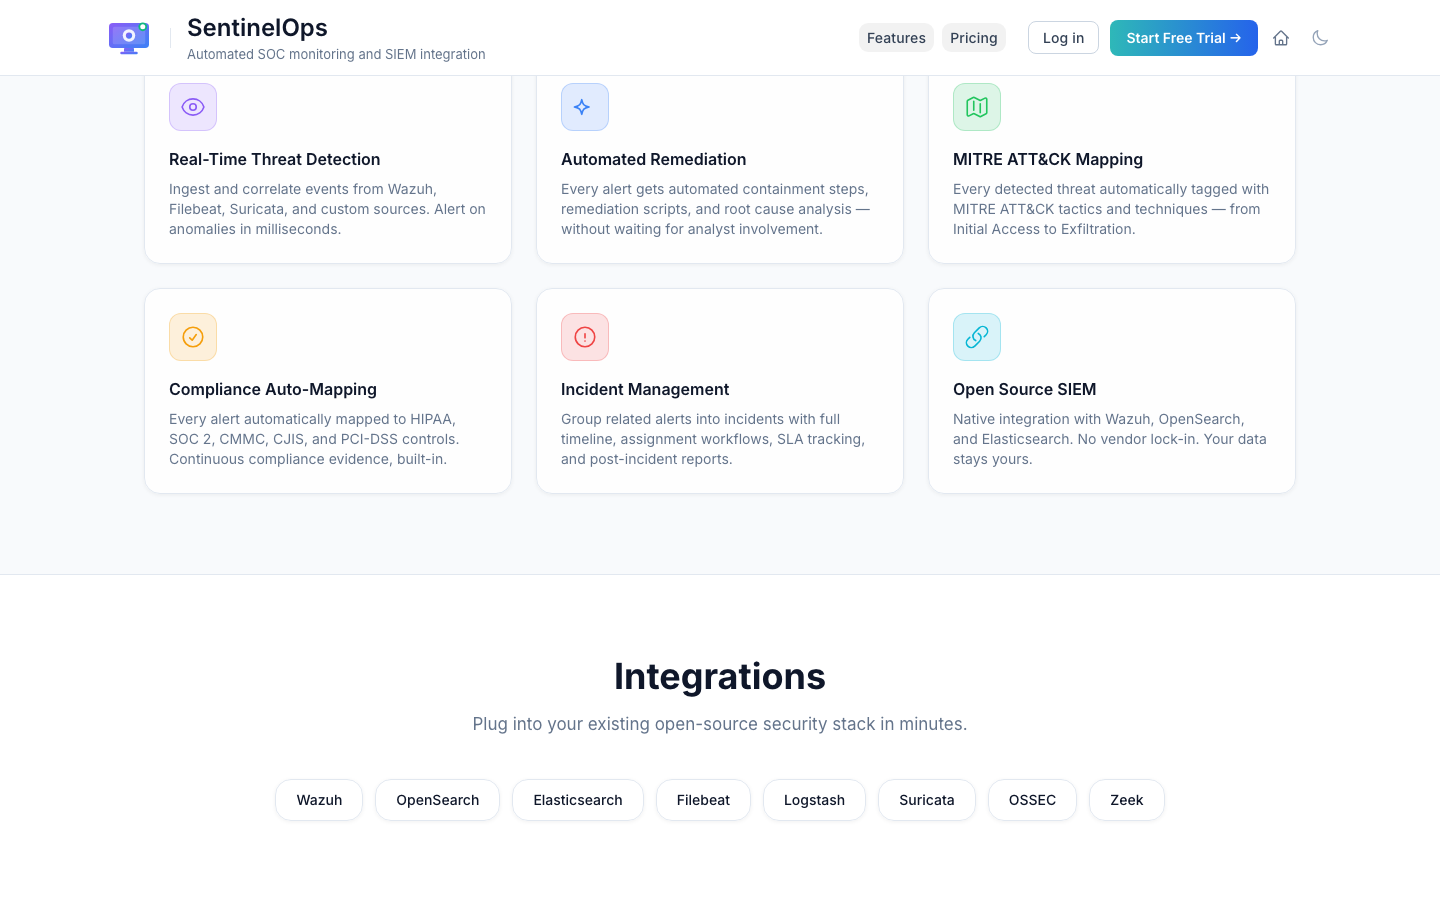Viewport: 1440px width, 900px height.
Task: Click the SentinelOps monitor logo
Action: pyautogui.click(x=129, y=38)
